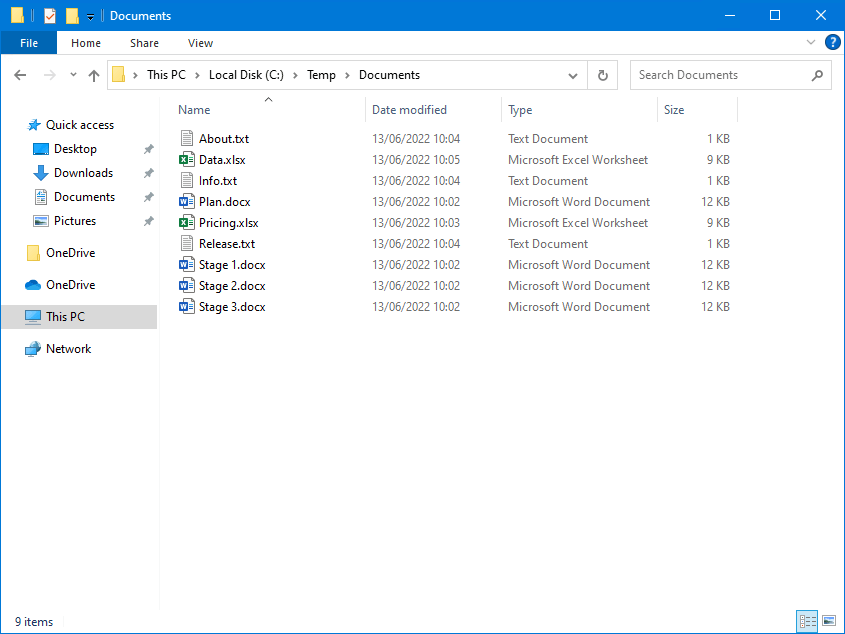Open the Pricing.xlsx Excel worksheet
Screen dimensions: 845x634
[228, 222]
